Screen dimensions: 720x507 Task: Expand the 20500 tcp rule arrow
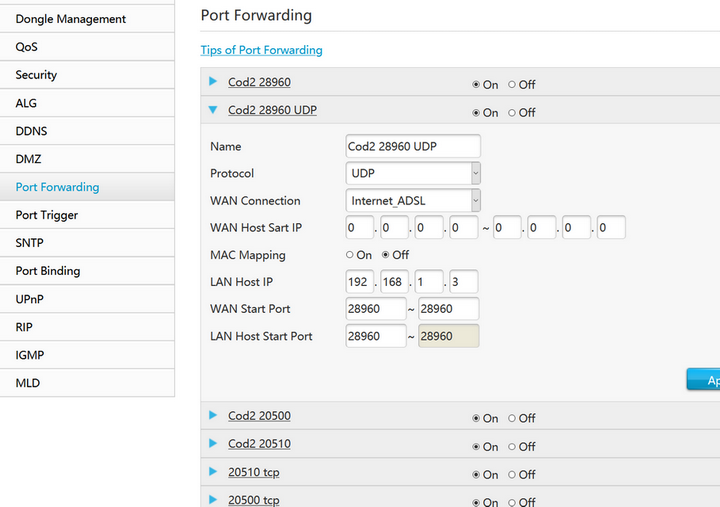[x=213, y=500]
